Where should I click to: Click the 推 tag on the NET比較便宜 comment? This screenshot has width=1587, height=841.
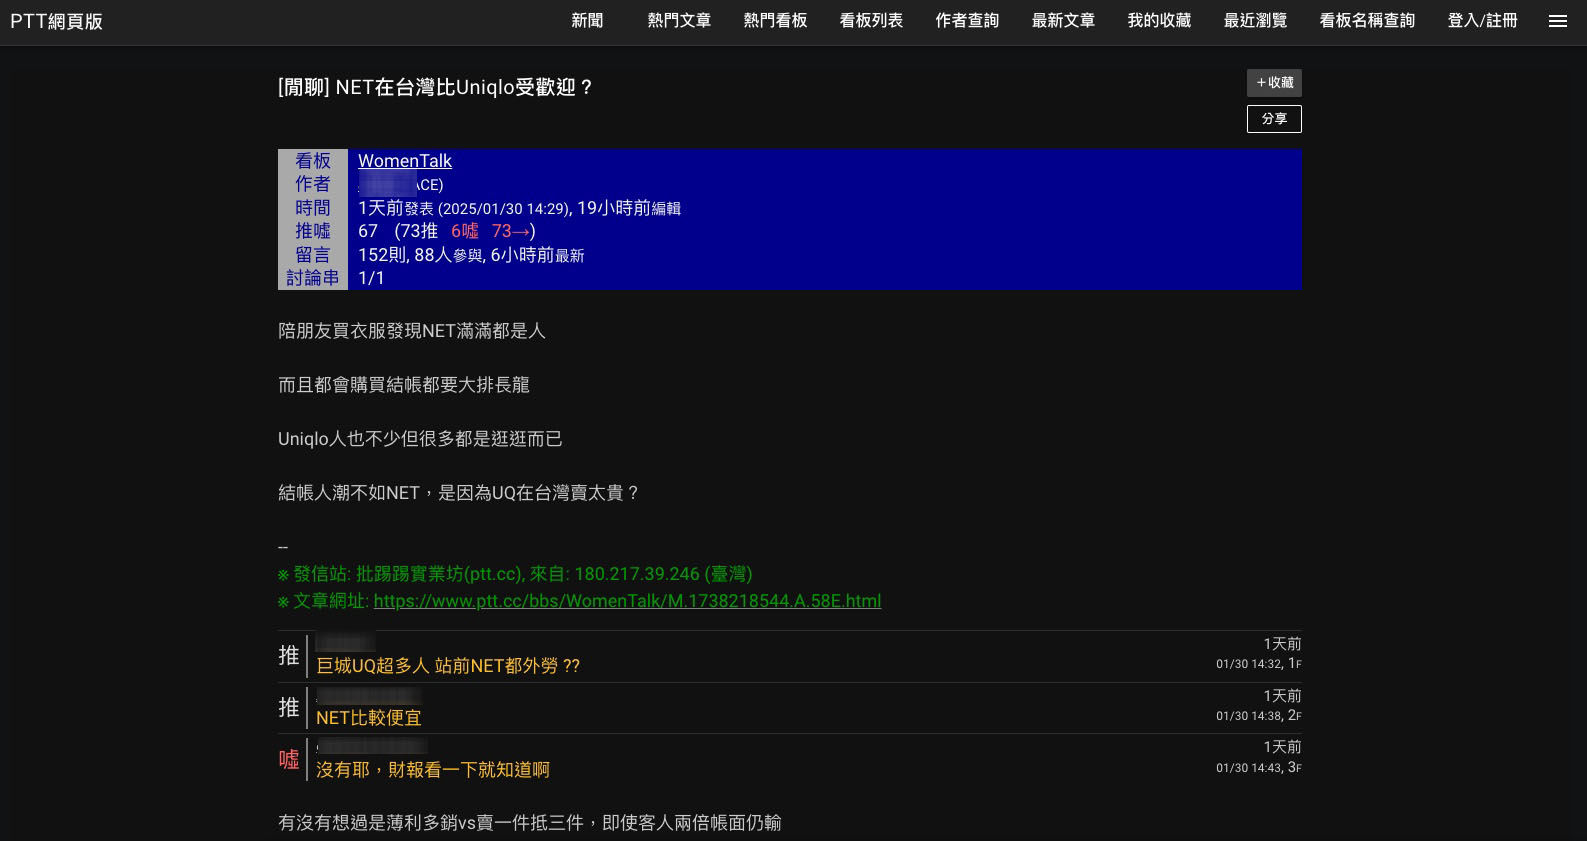[289, 708]
